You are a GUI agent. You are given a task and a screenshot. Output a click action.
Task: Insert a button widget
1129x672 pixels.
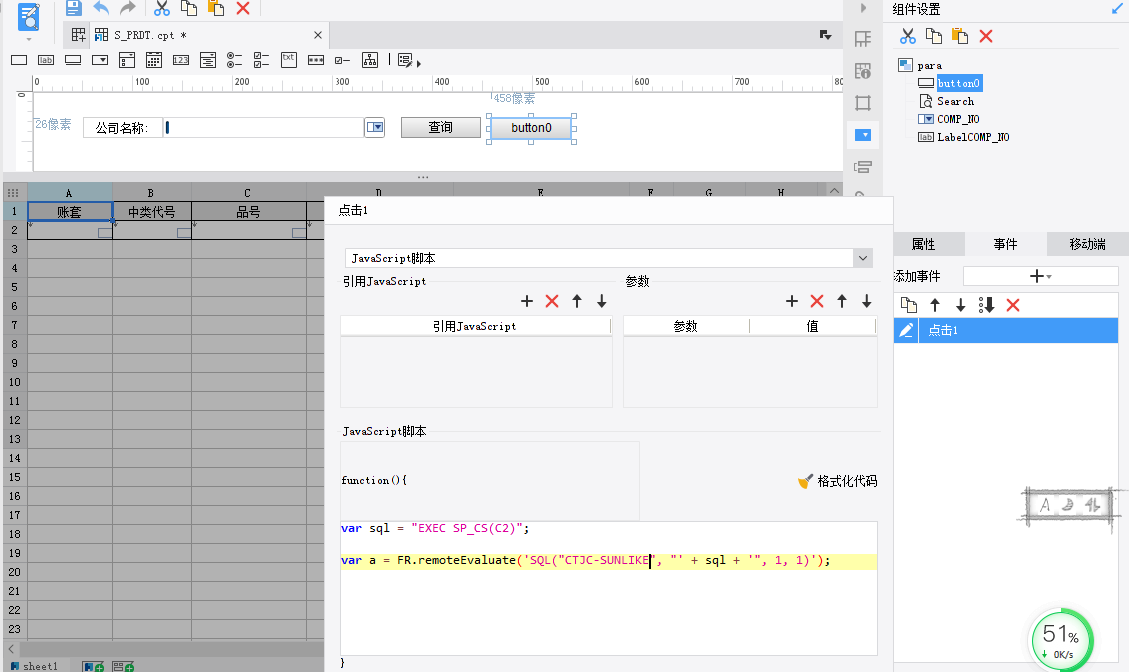coord(73,61)
